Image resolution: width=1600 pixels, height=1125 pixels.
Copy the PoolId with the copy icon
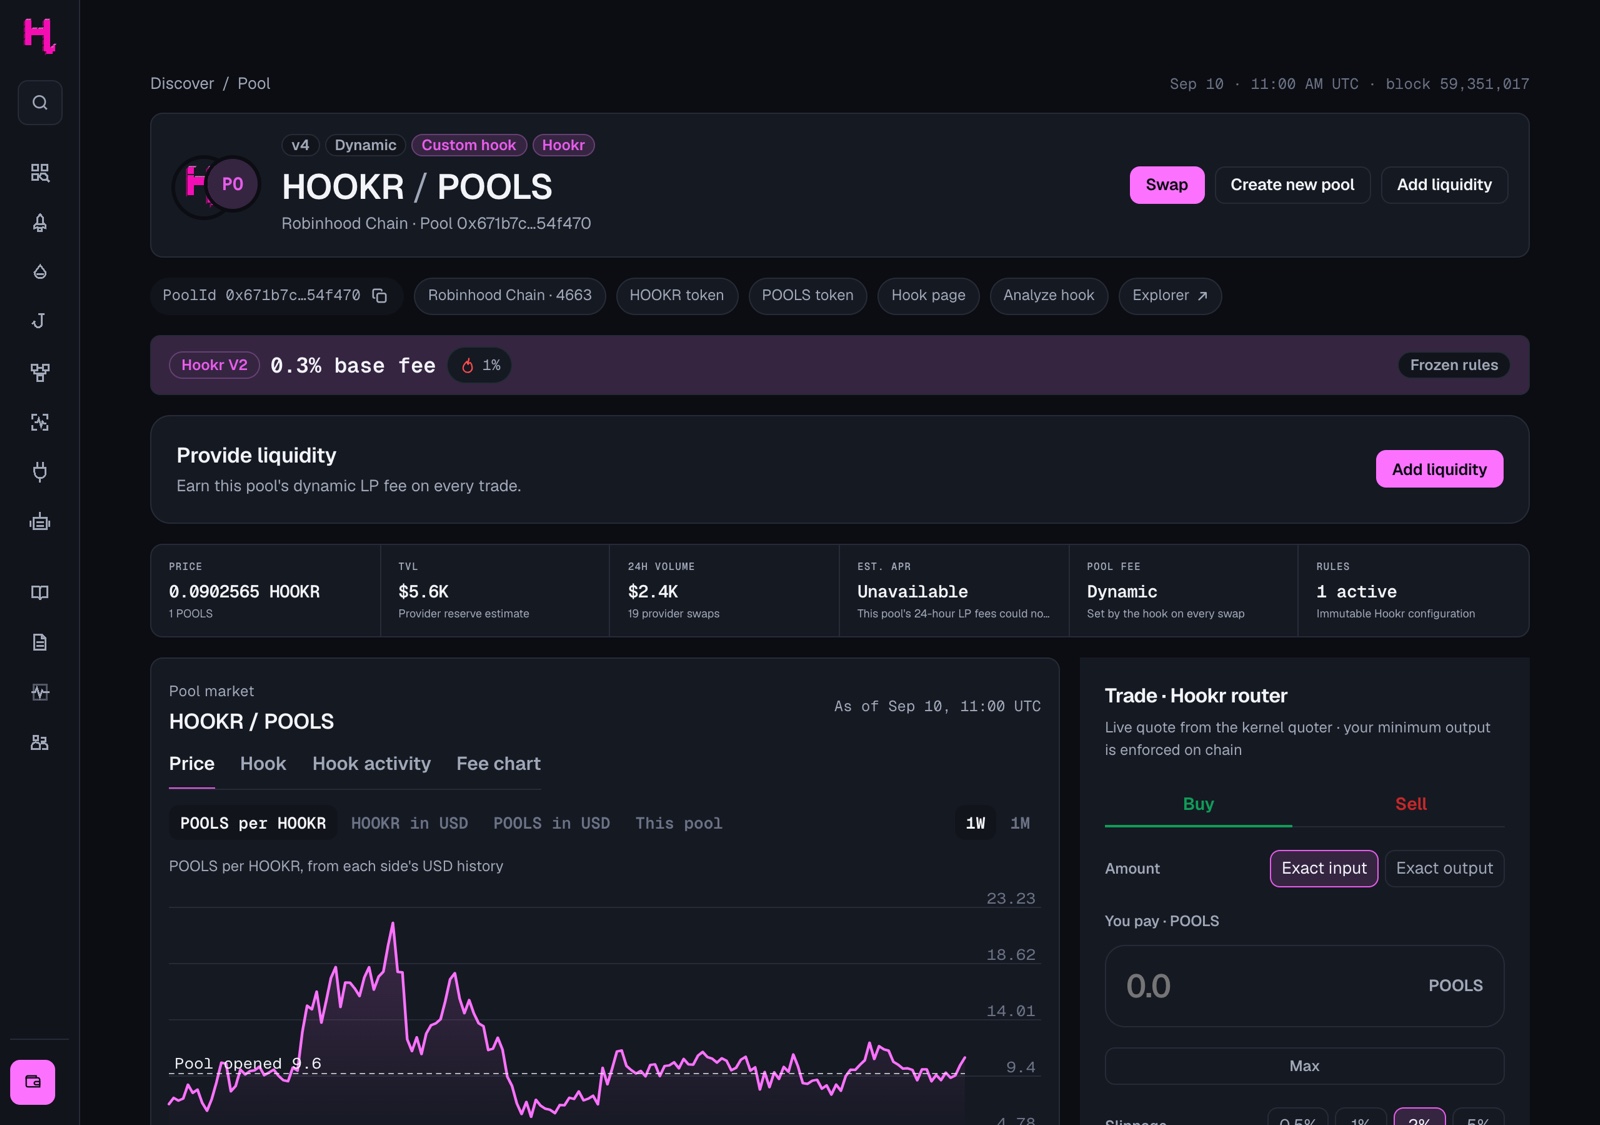click(x=379, y=295)
